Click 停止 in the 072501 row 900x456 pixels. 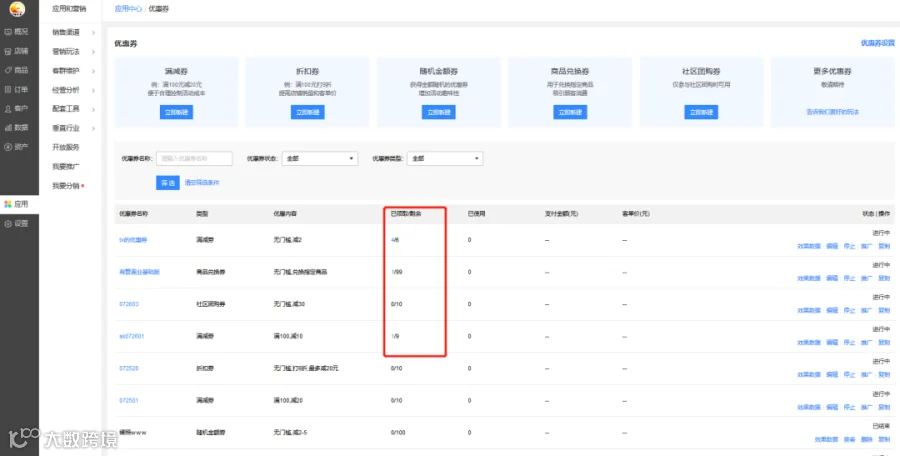pos(849,407)
